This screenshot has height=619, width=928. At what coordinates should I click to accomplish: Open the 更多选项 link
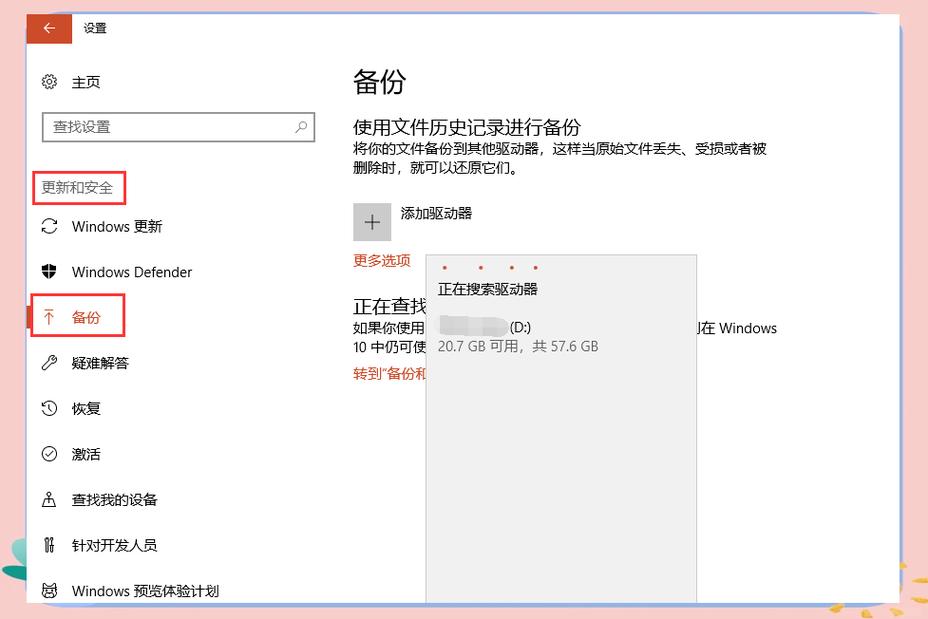[x=382, y=260]
